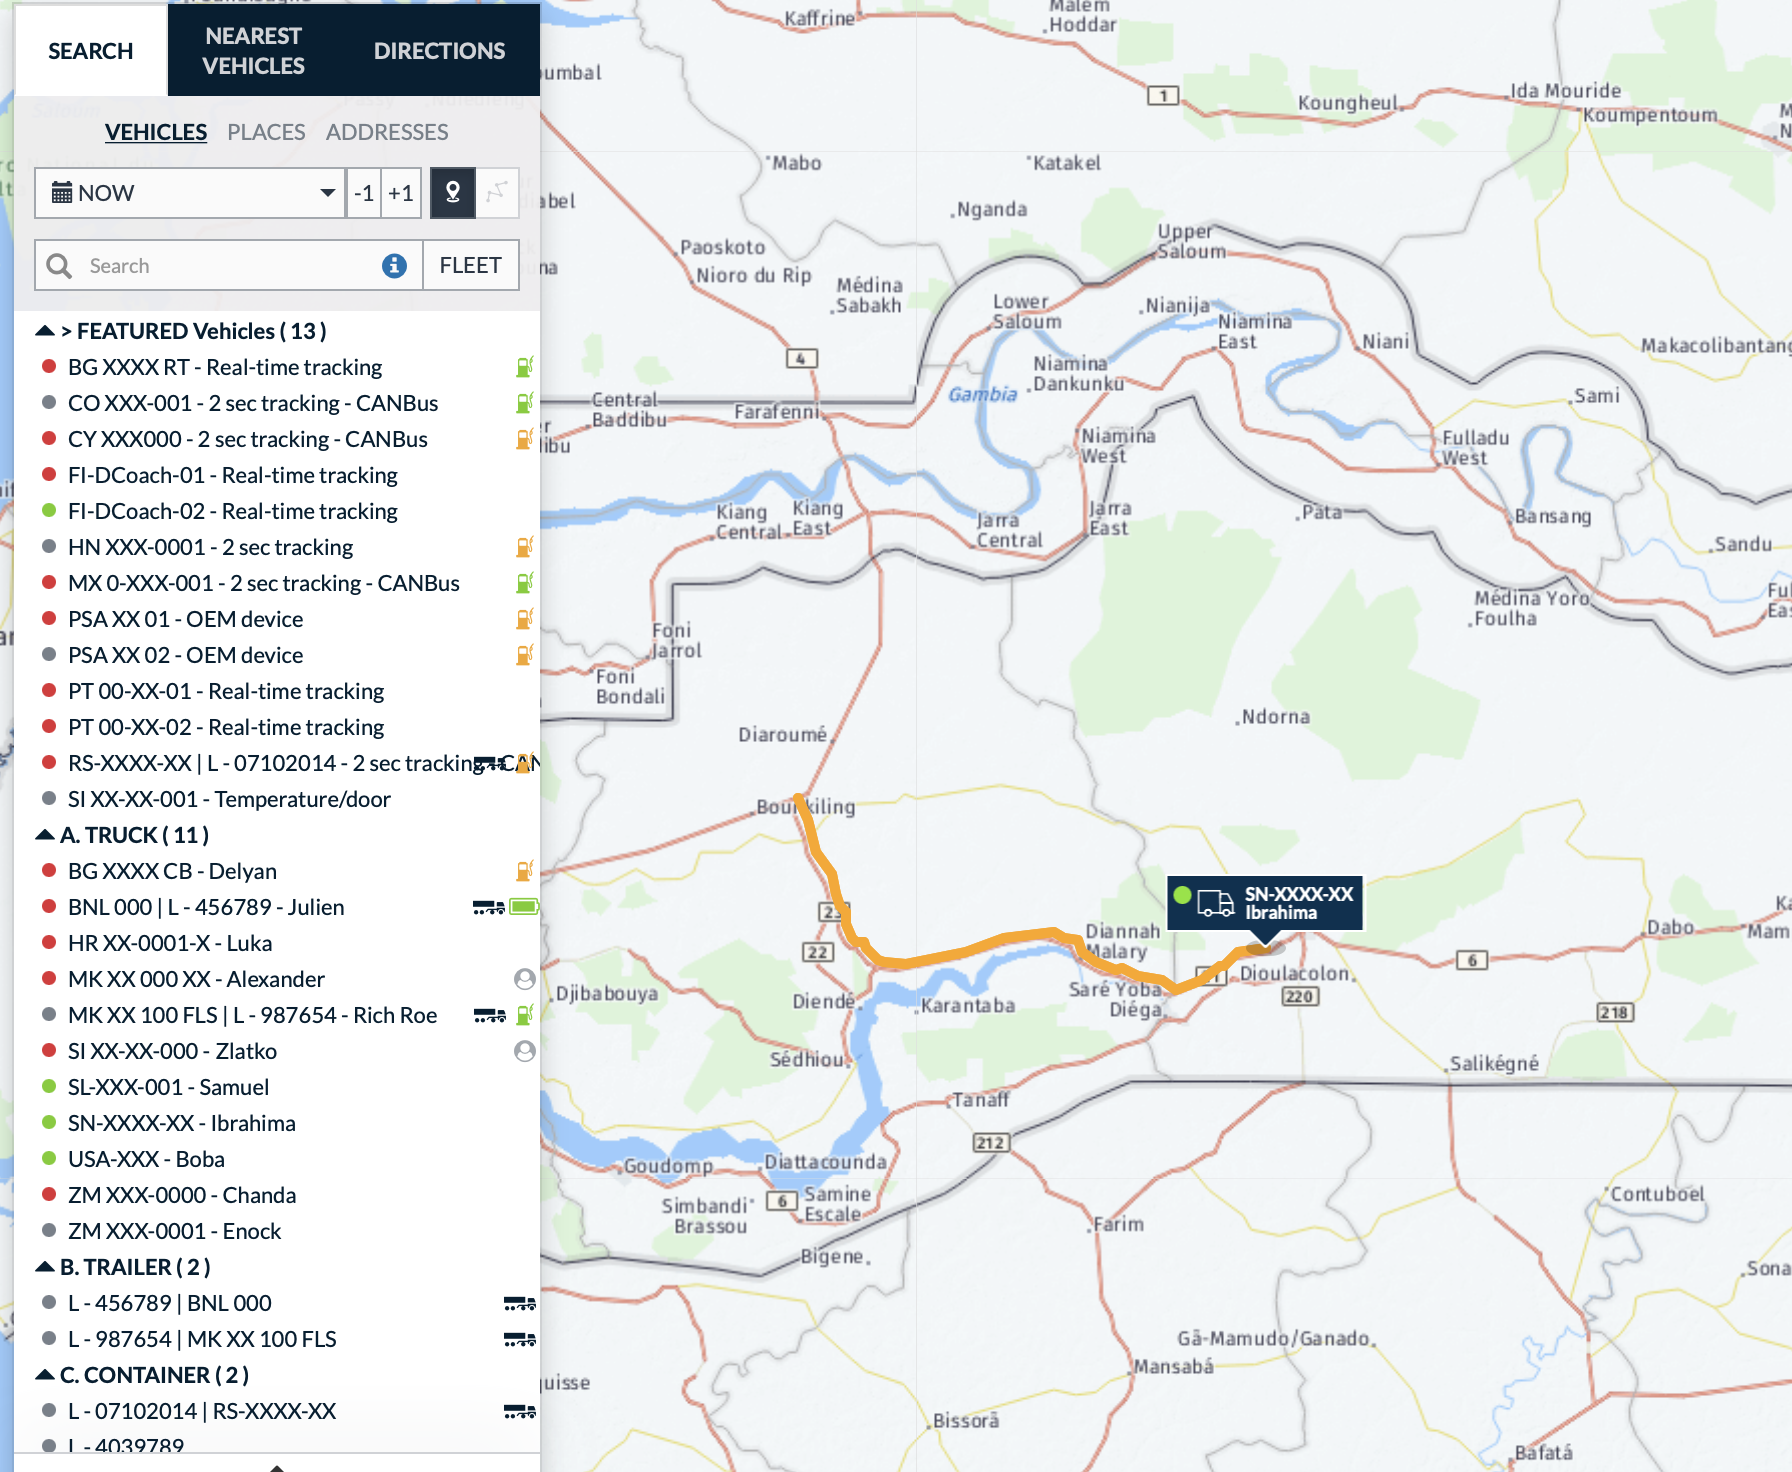
Task: Collapse the B. TRAILER group
Action: click(x=45, y=1266)
